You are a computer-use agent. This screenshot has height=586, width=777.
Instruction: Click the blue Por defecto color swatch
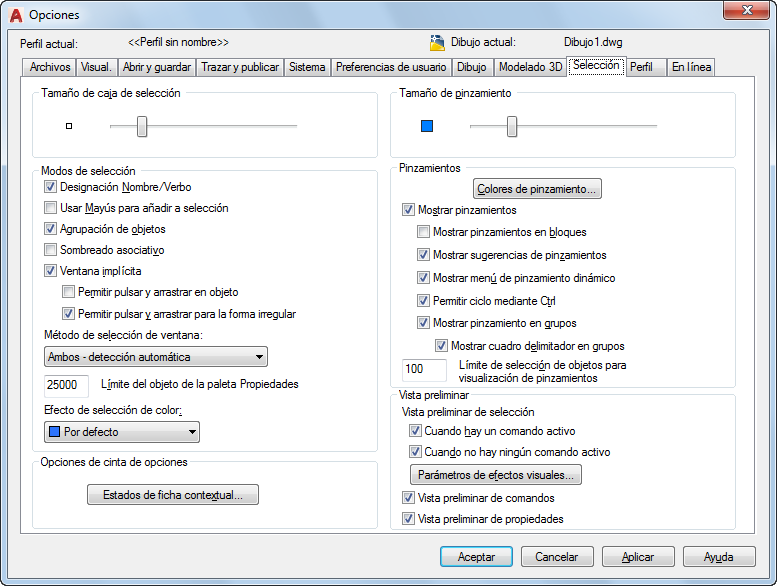tap(55, 432)
